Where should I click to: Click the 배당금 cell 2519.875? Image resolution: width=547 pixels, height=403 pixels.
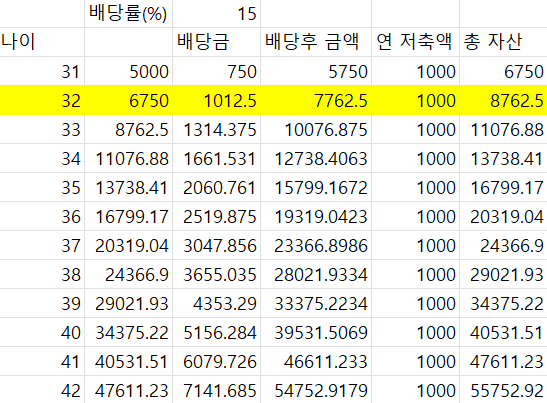point(216,216)
